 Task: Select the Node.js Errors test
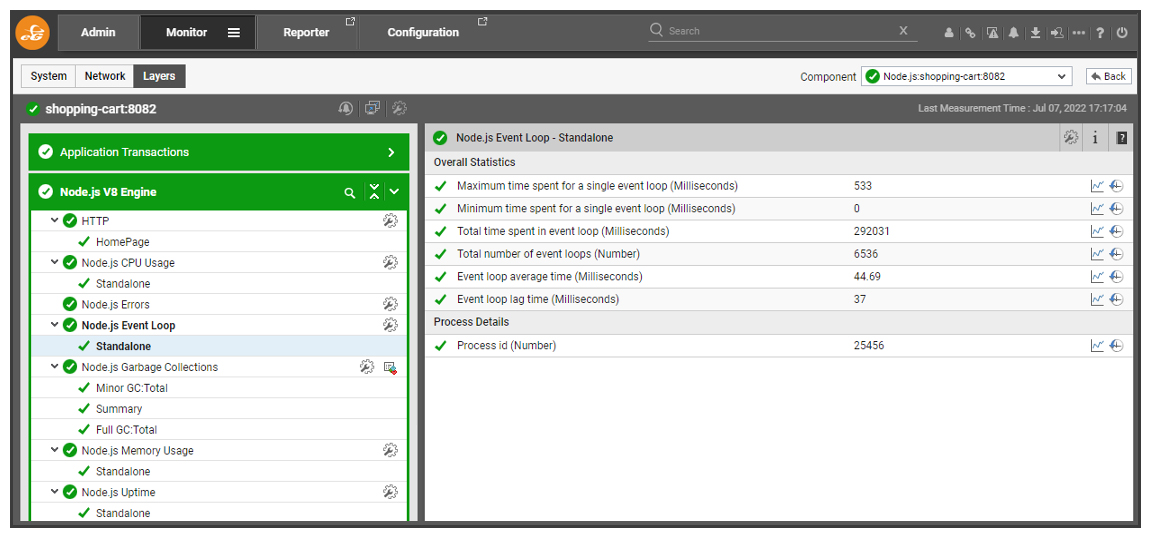[x=117, y=304]
